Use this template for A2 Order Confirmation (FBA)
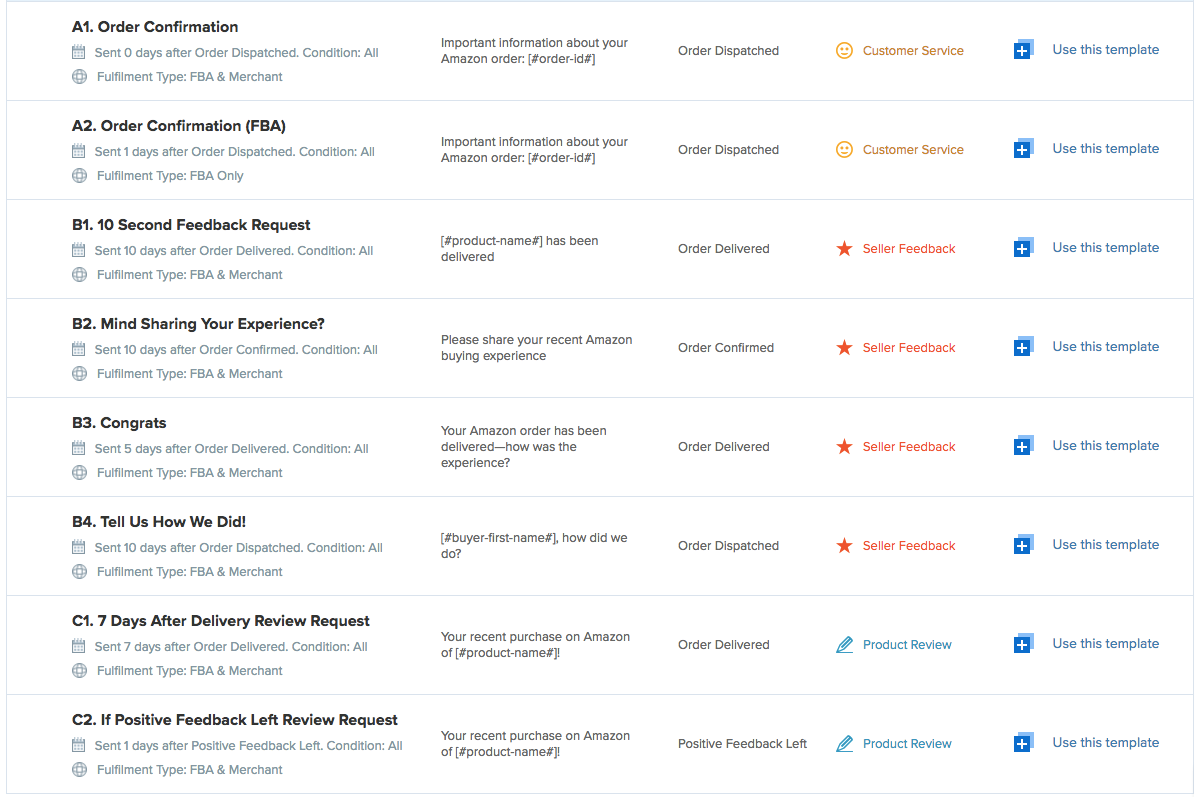Screen dimensions: 1194x797 (1105, 148)
